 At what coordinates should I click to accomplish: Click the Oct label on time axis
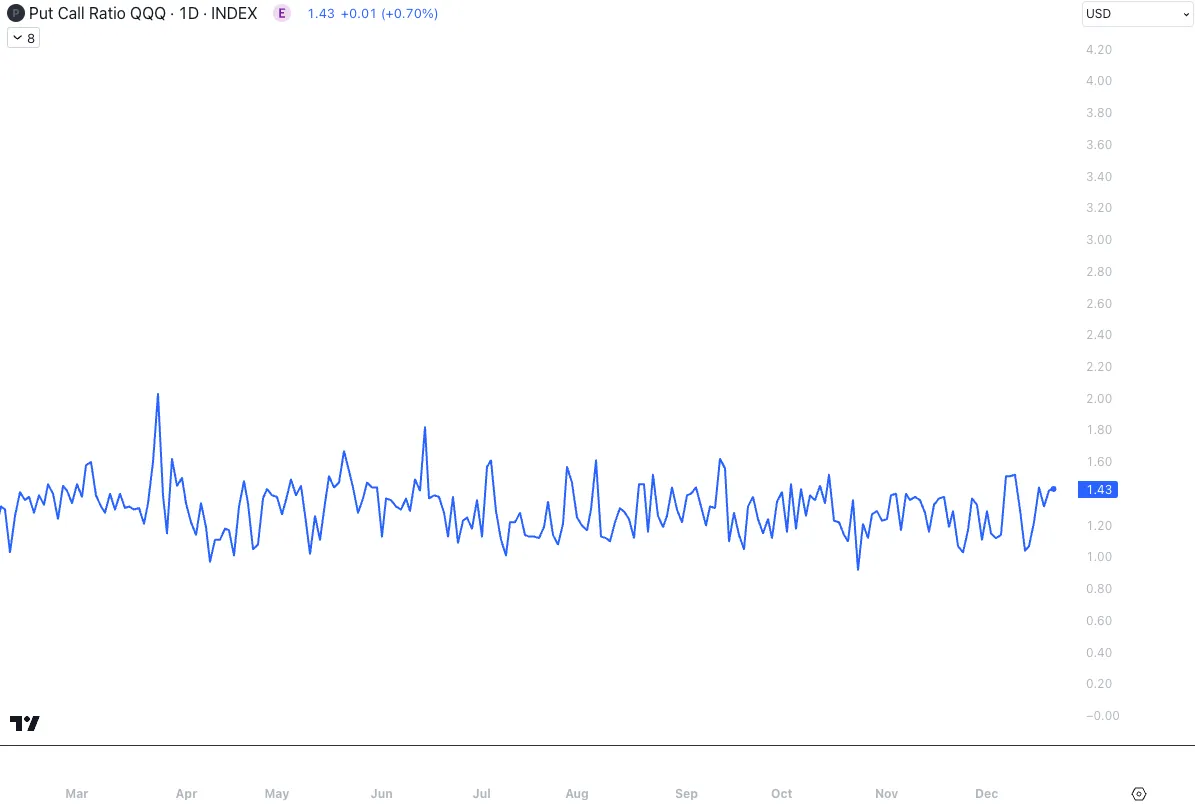pyautogui.click(x=782, y=794)
